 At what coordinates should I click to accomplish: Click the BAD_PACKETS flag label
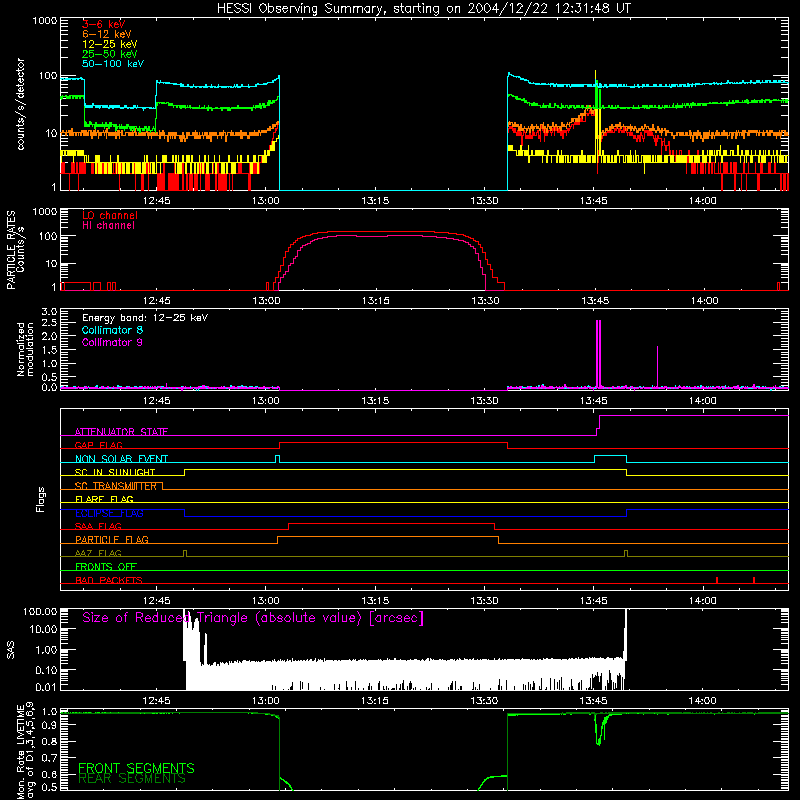point(109,580)
